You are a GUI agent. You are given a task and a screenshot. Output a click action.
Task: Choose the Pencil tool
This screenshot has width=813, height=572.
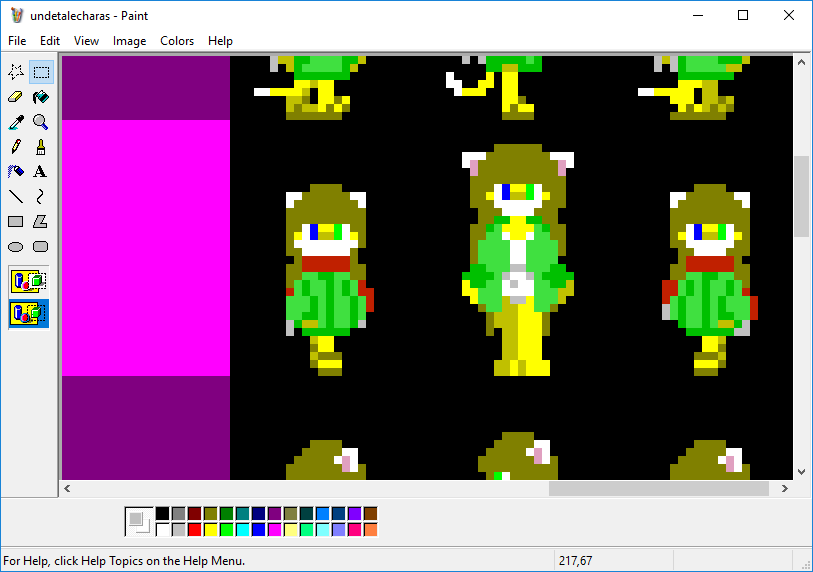point(16,146)
